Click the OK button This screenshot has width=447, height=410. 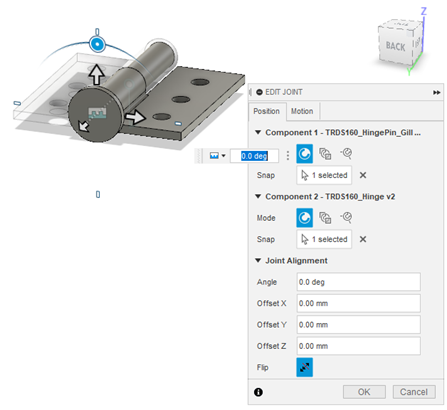pyautogui.click(x=364, y=392)
